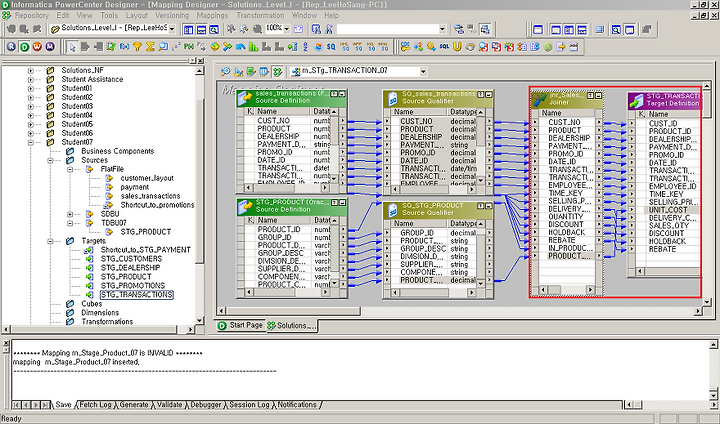Minimize the Joiner transformation box
Viewport: 720px width, 424px height.
599,96
